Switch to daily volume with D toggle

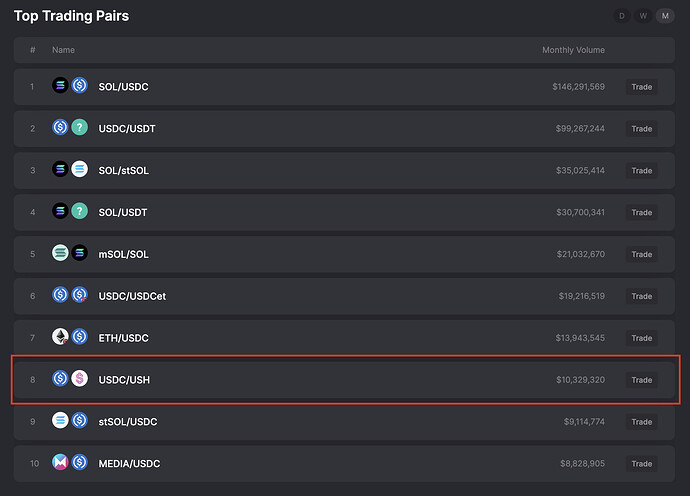click(x=622, y=16)
